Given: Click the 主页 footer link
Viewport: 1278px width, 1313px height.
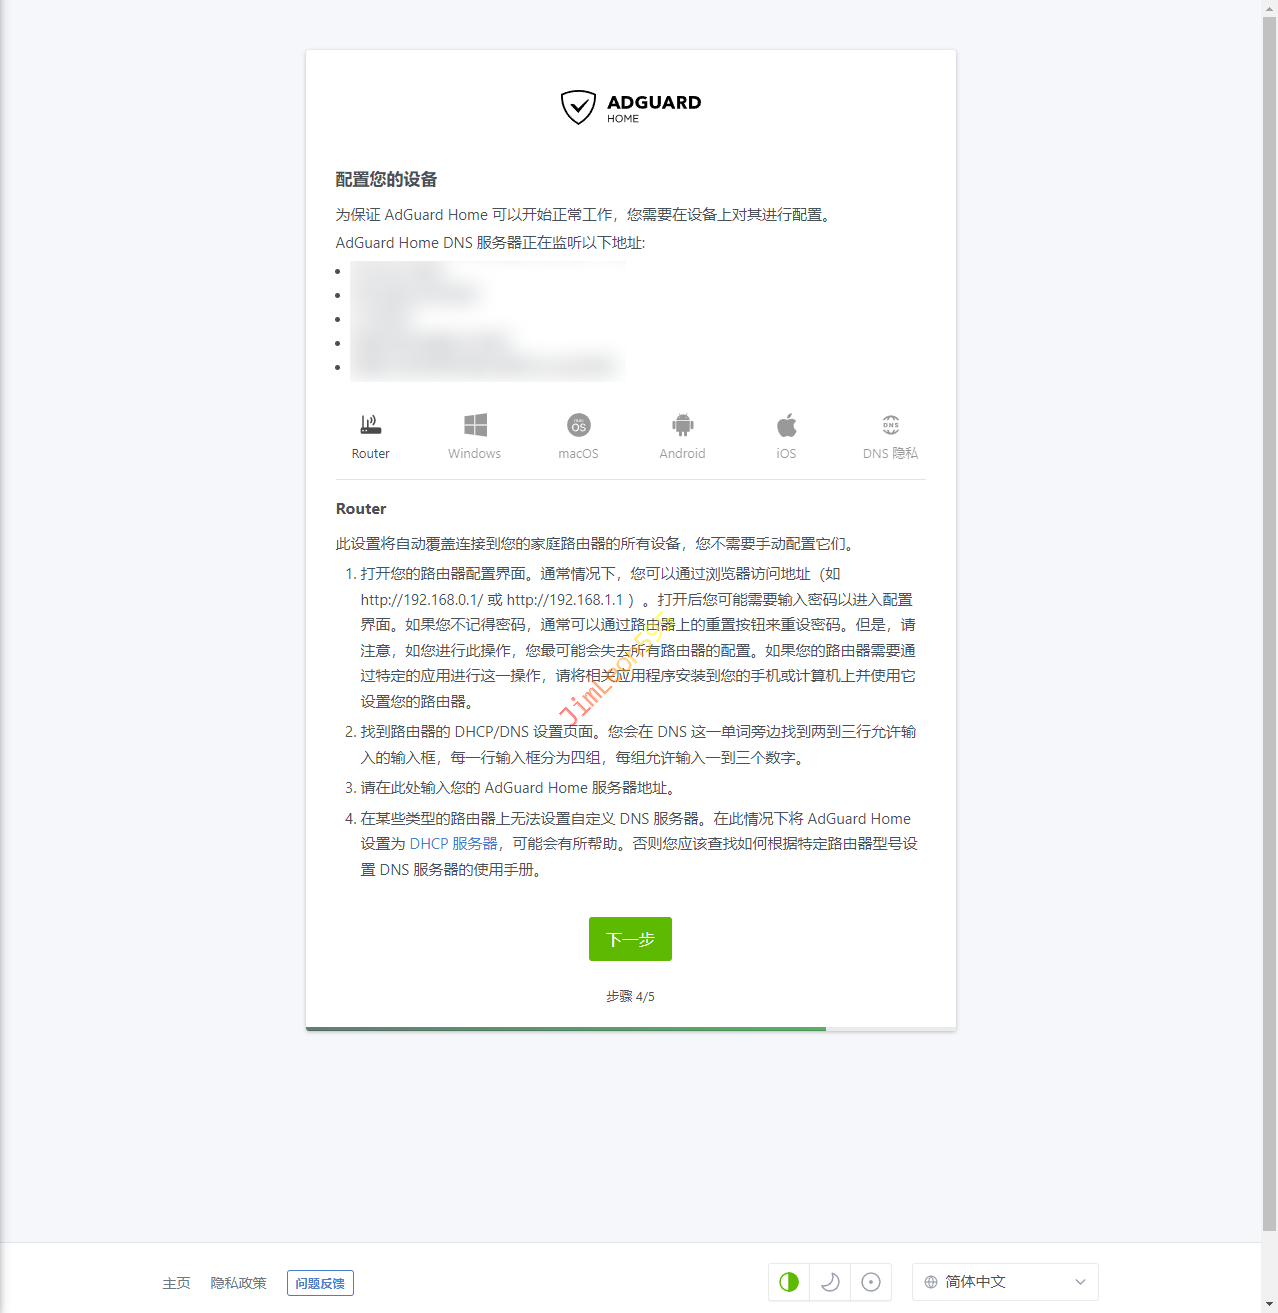Looking at the screenshot, I should (176, 1283).
